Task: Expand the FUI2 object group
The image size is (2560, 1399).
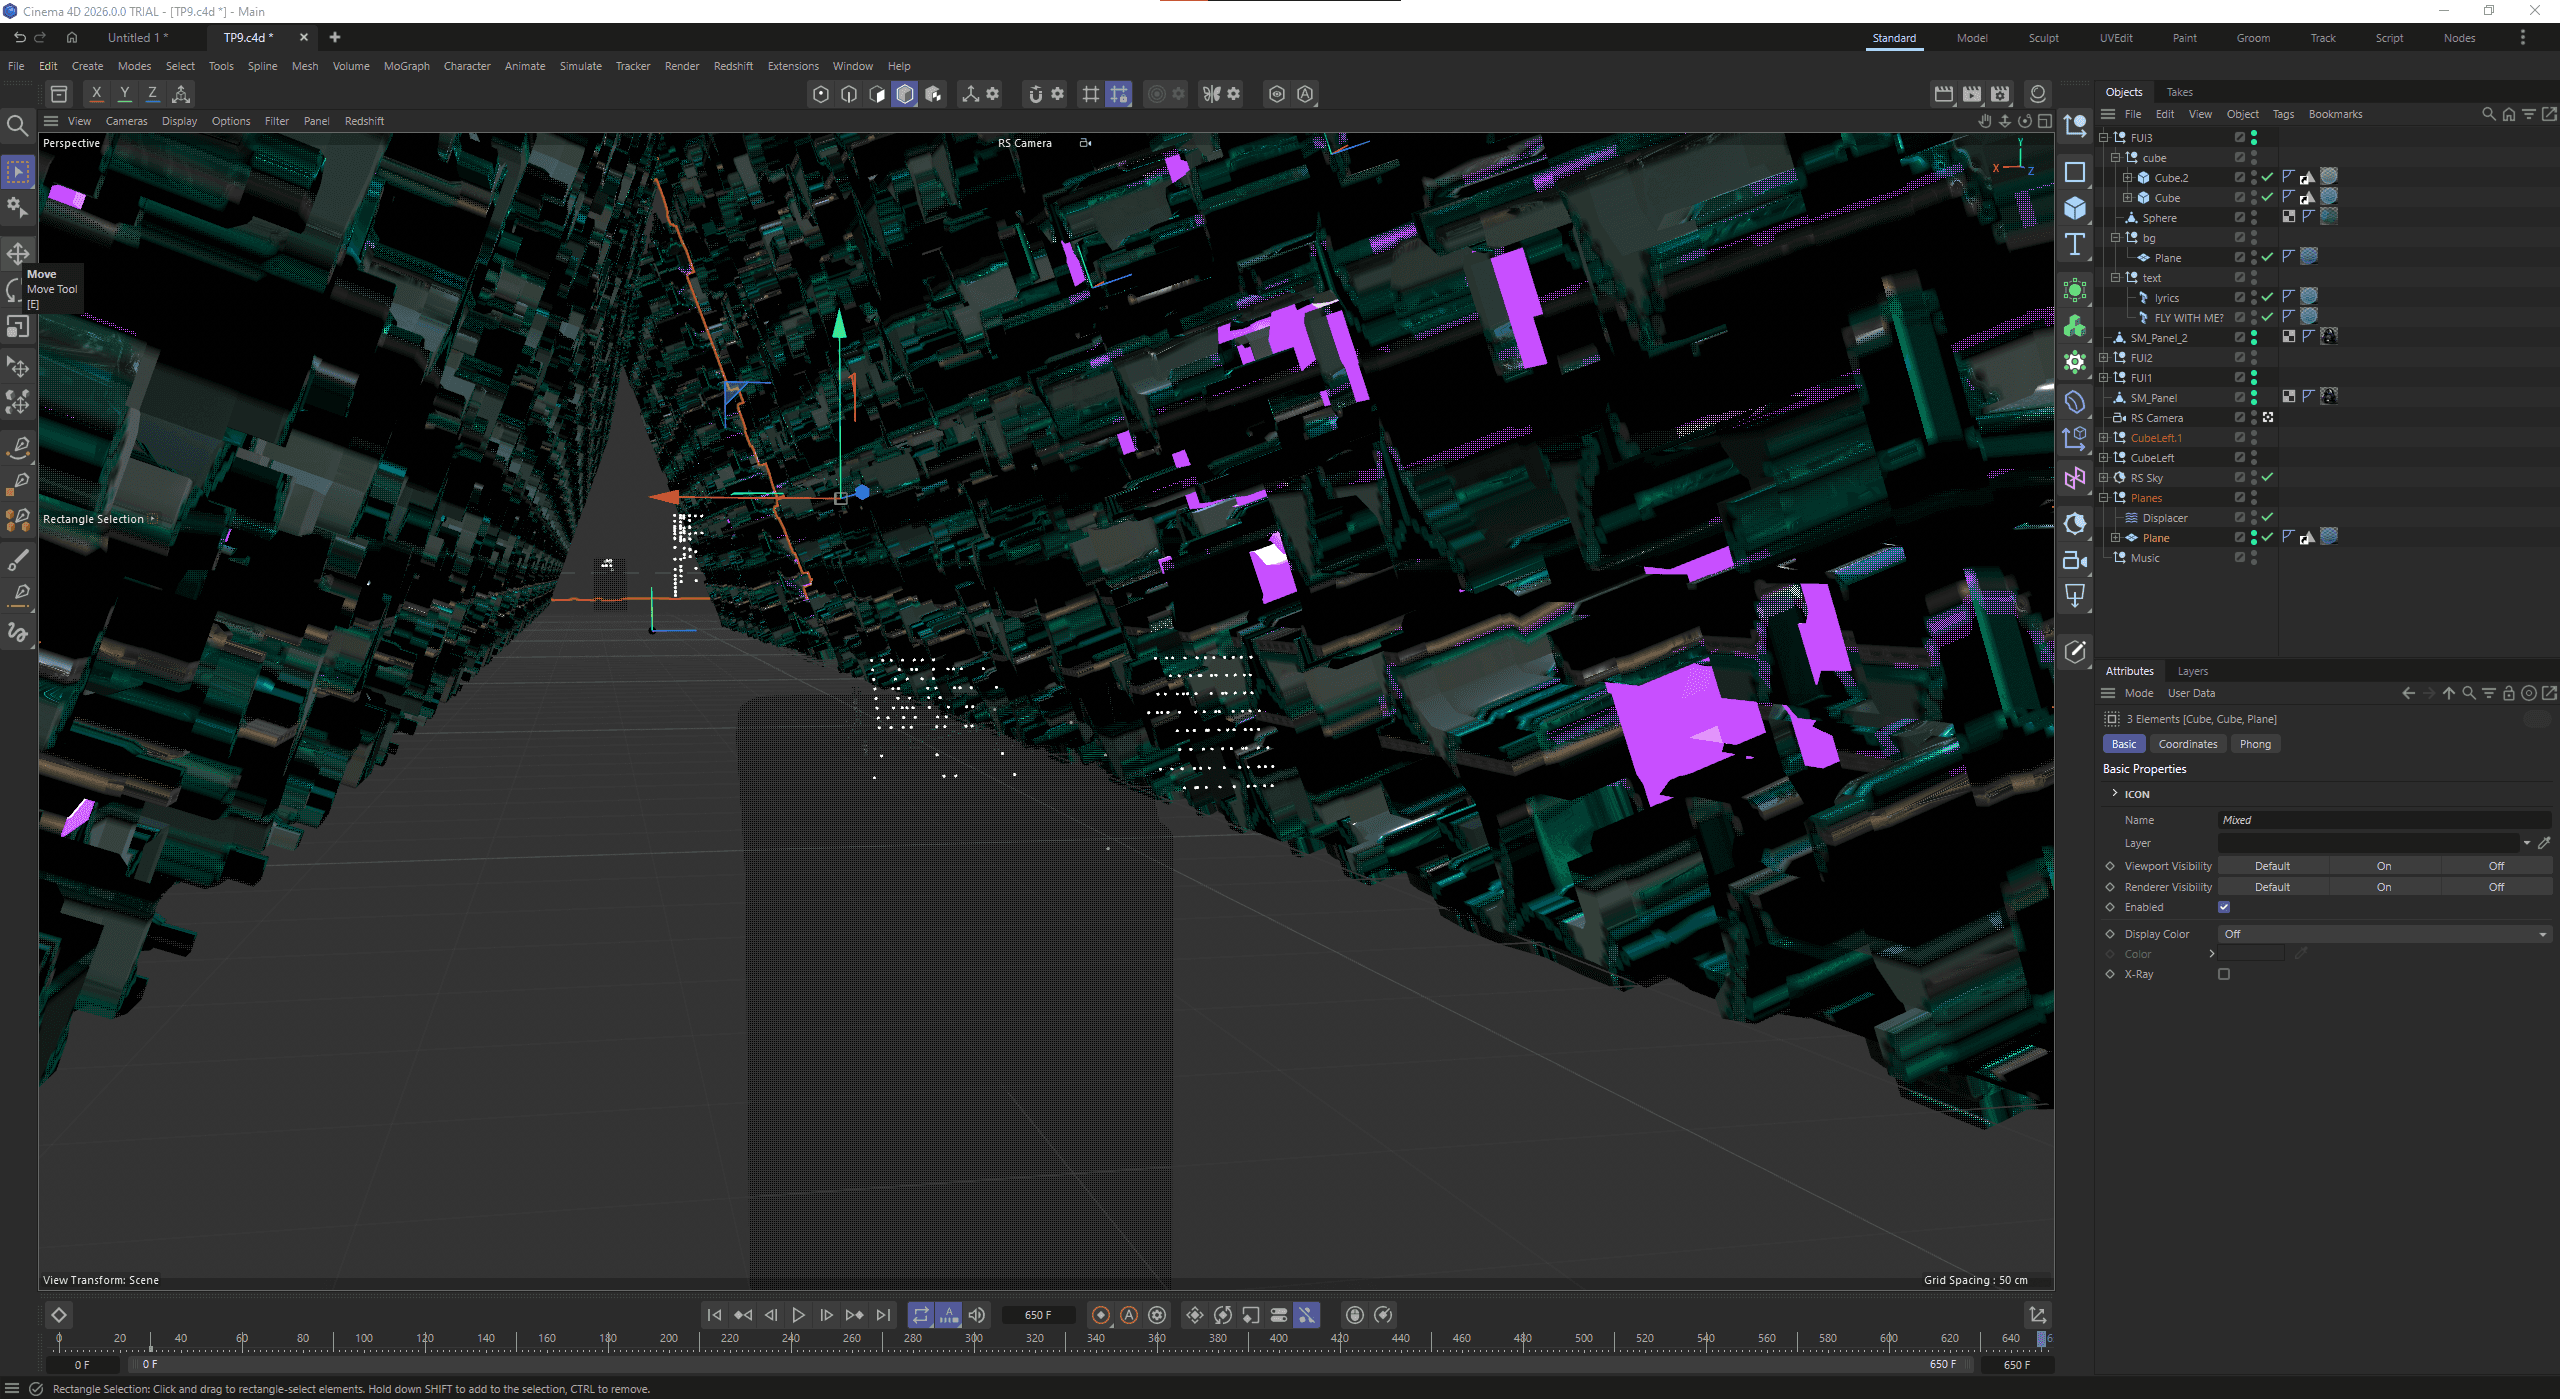Action: pyautogui.click(x=2104, y=357)
